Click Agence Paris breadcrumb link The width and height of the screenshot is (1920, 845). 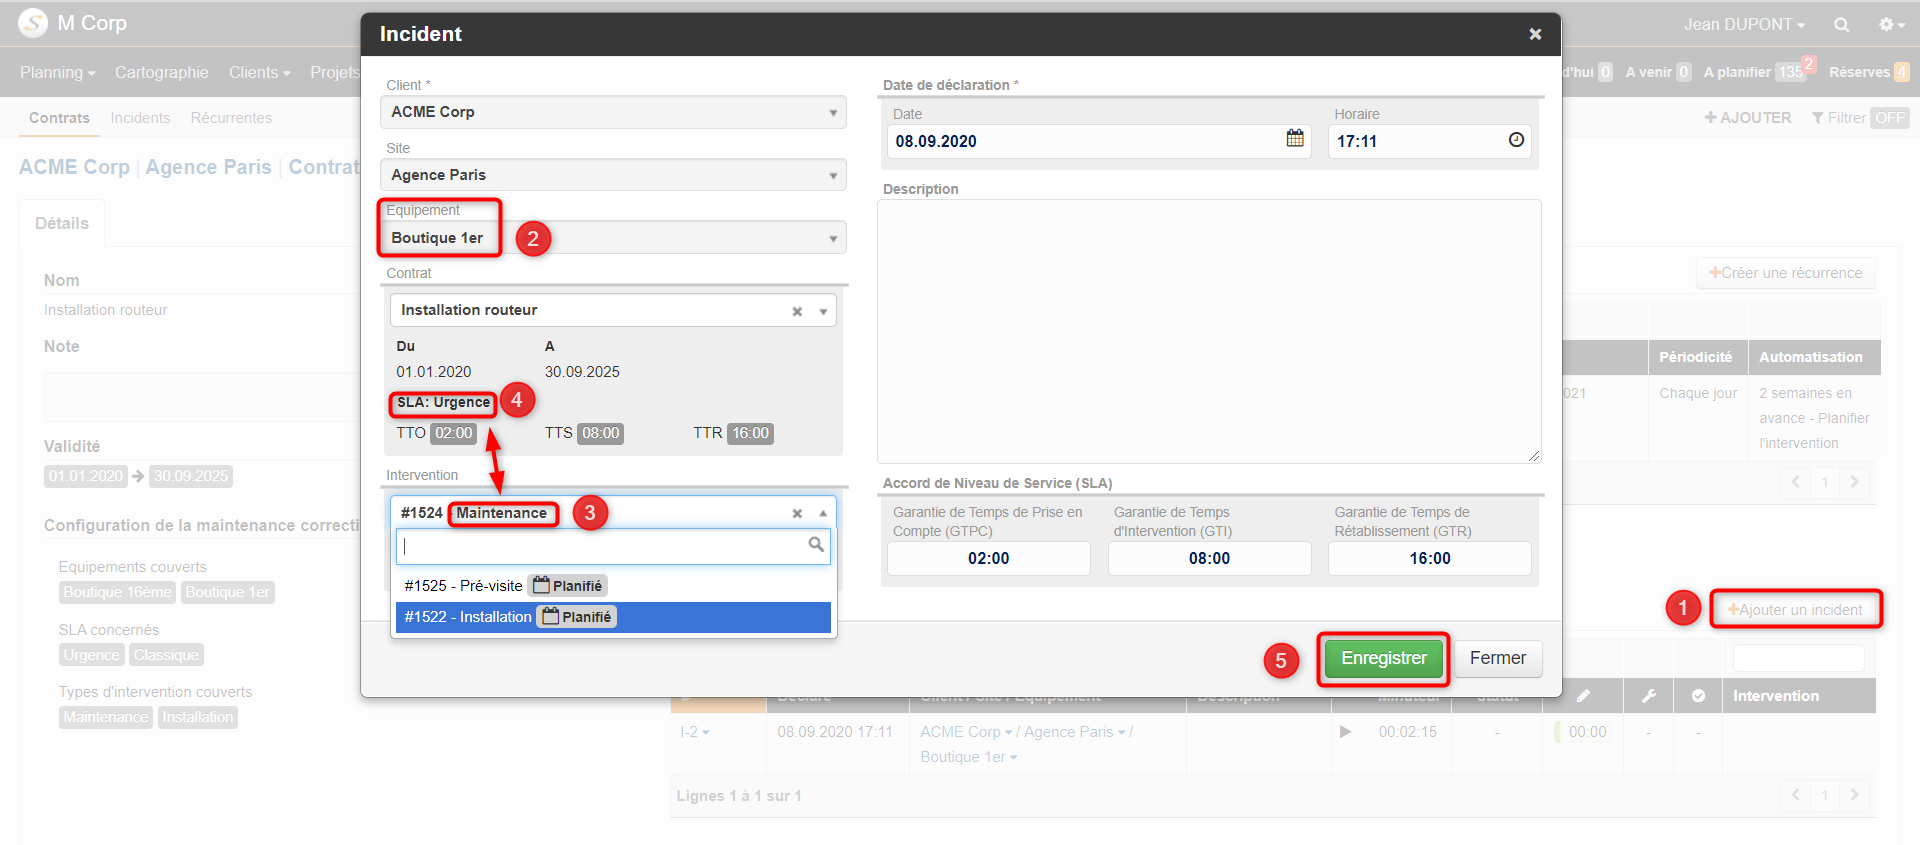pos(208,167)
